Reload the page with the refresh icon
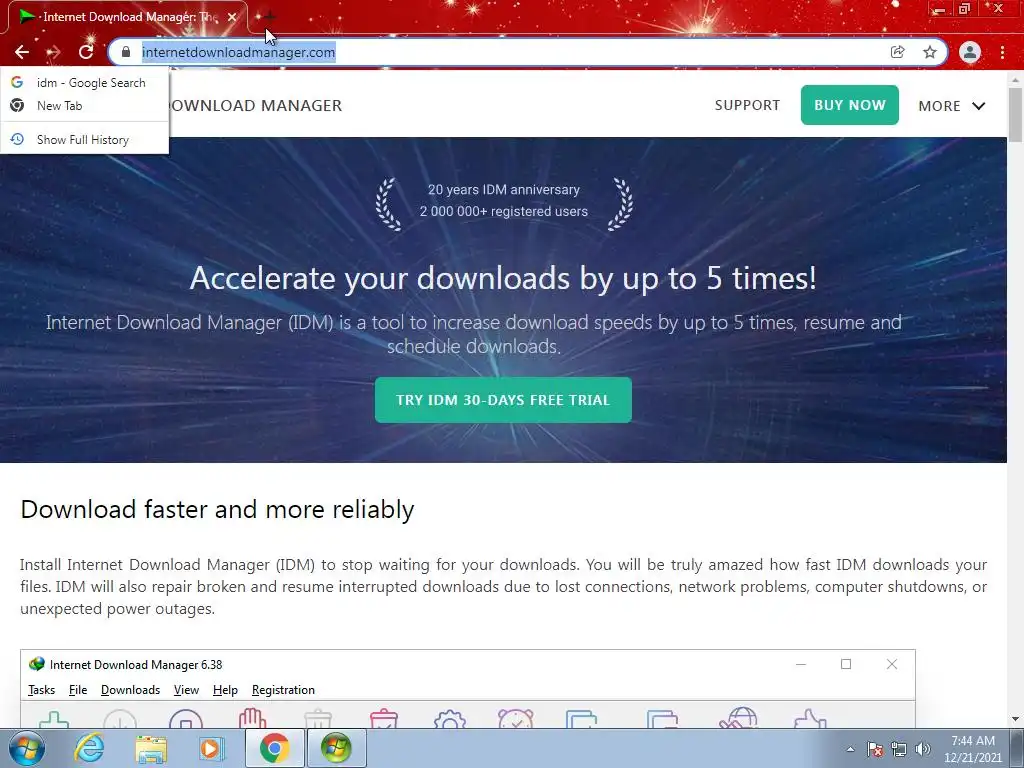 click(x=86, y=52)
